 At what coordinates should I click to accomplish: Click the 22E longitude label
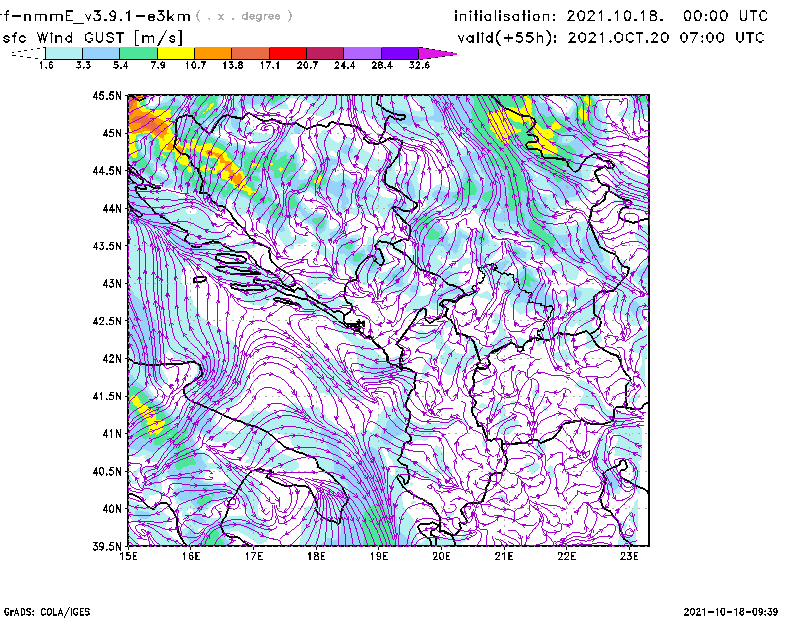coord(567,556)
